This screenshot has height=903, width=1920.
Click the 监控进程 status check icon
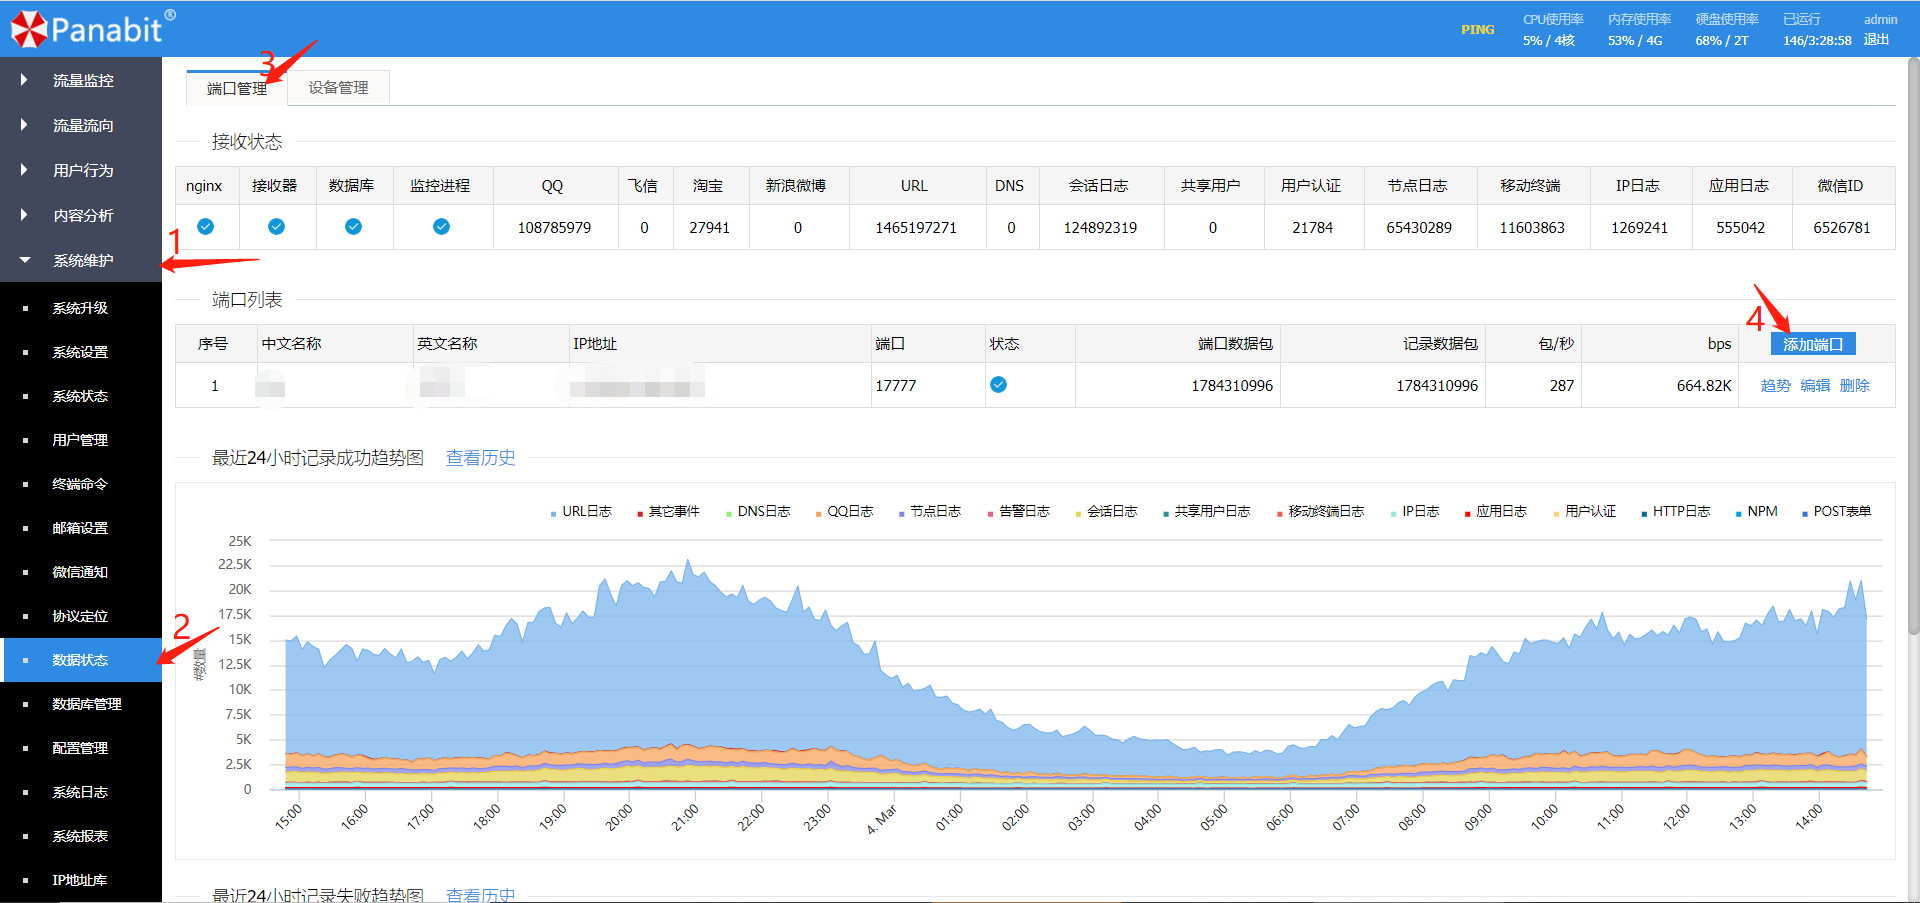click(x=441, y=227)
